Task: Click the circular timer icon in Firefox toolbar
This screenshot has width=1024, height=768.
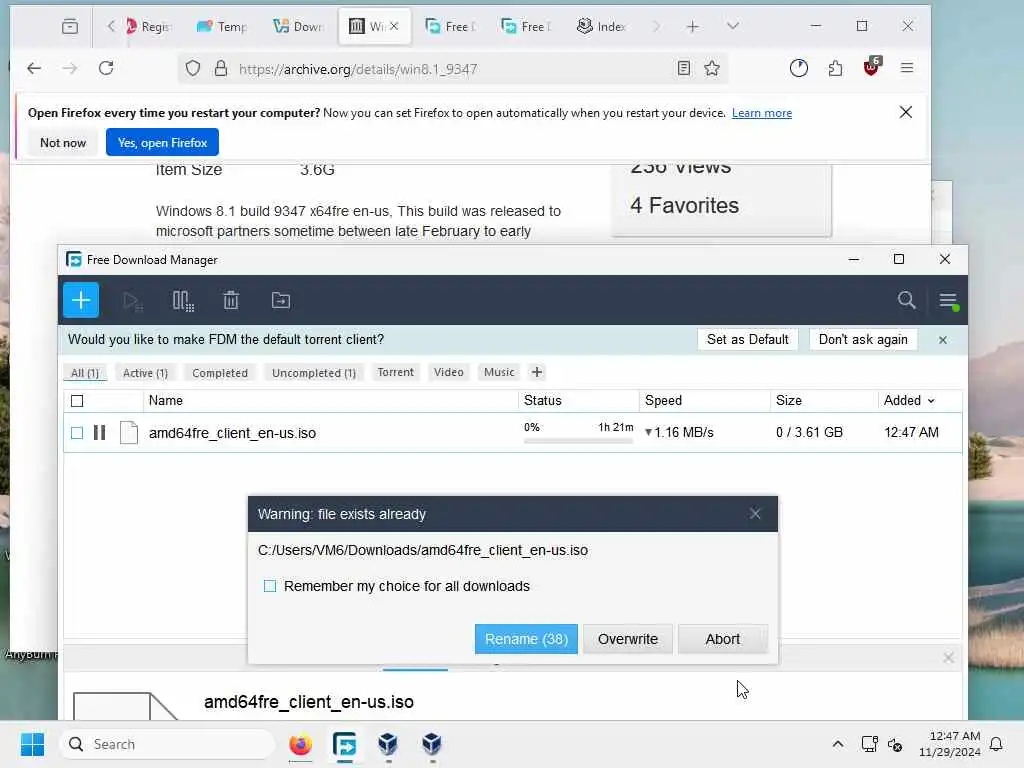Action: [799, 68]
